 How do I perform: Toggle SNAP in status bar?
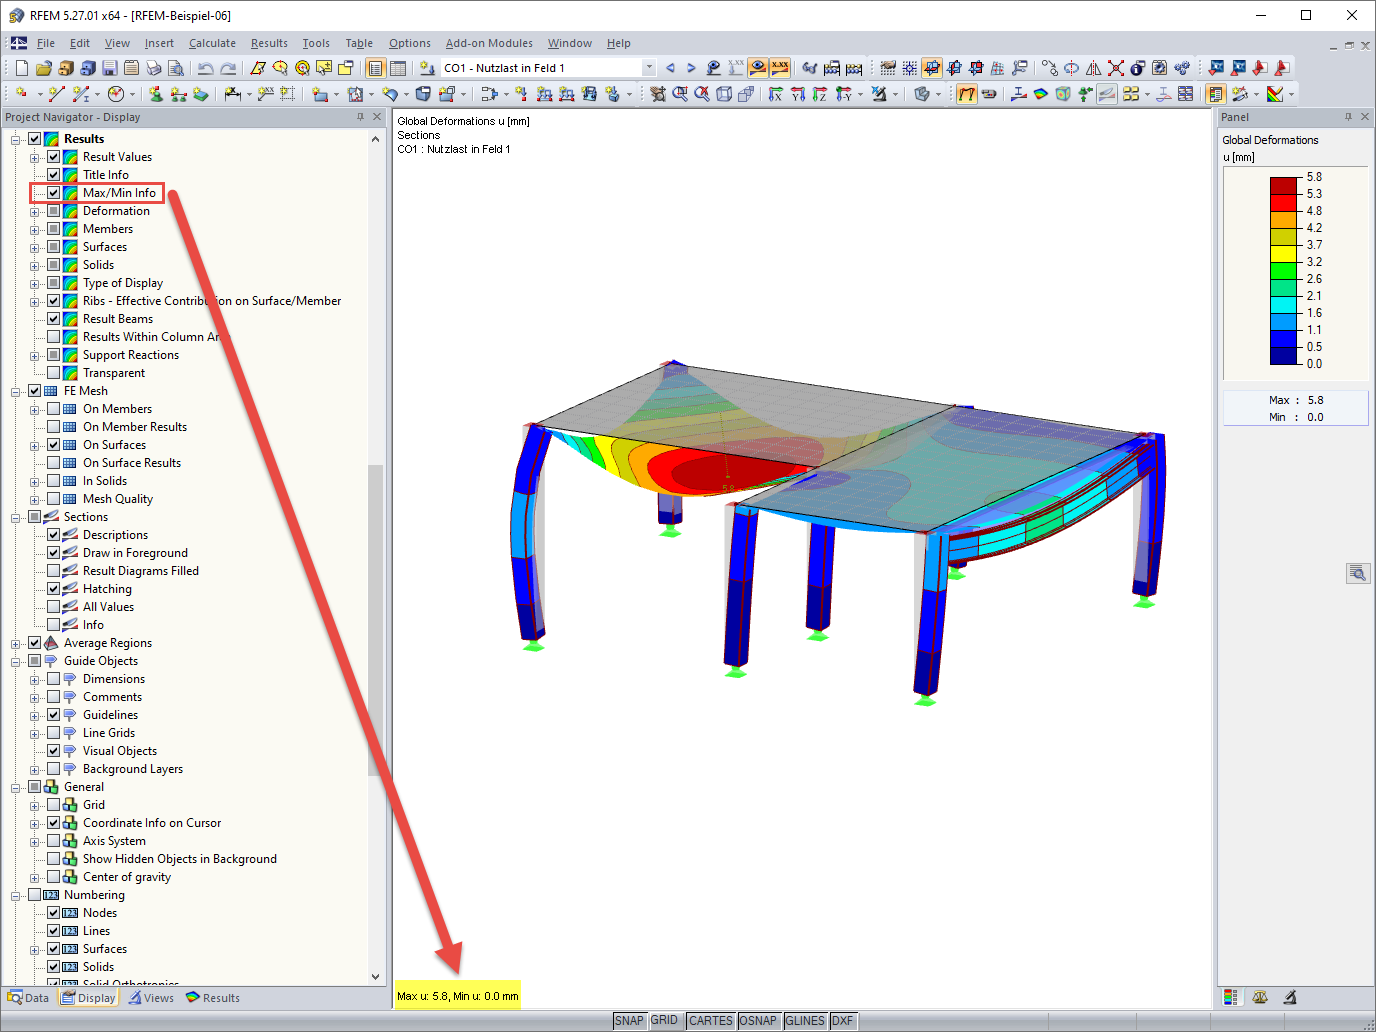click(x=629, y=1021)
